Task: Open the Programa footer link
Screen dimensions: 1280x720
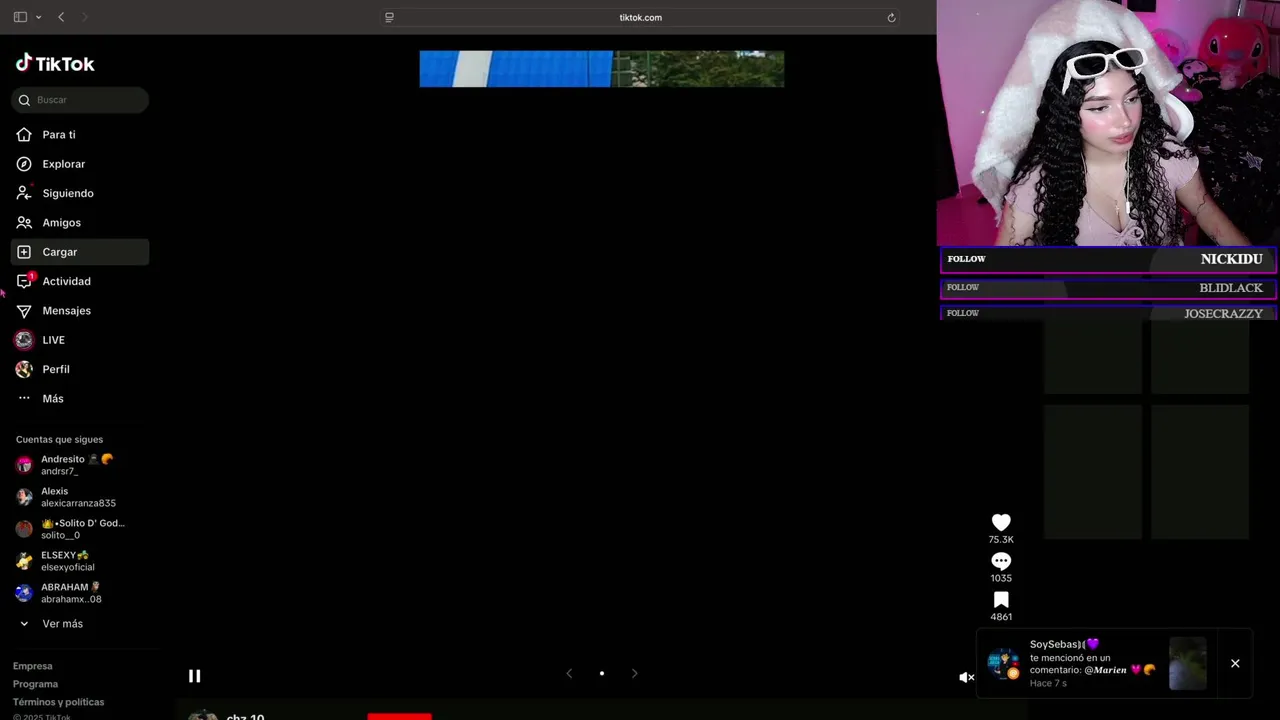Action: click(x=35, y=684)
